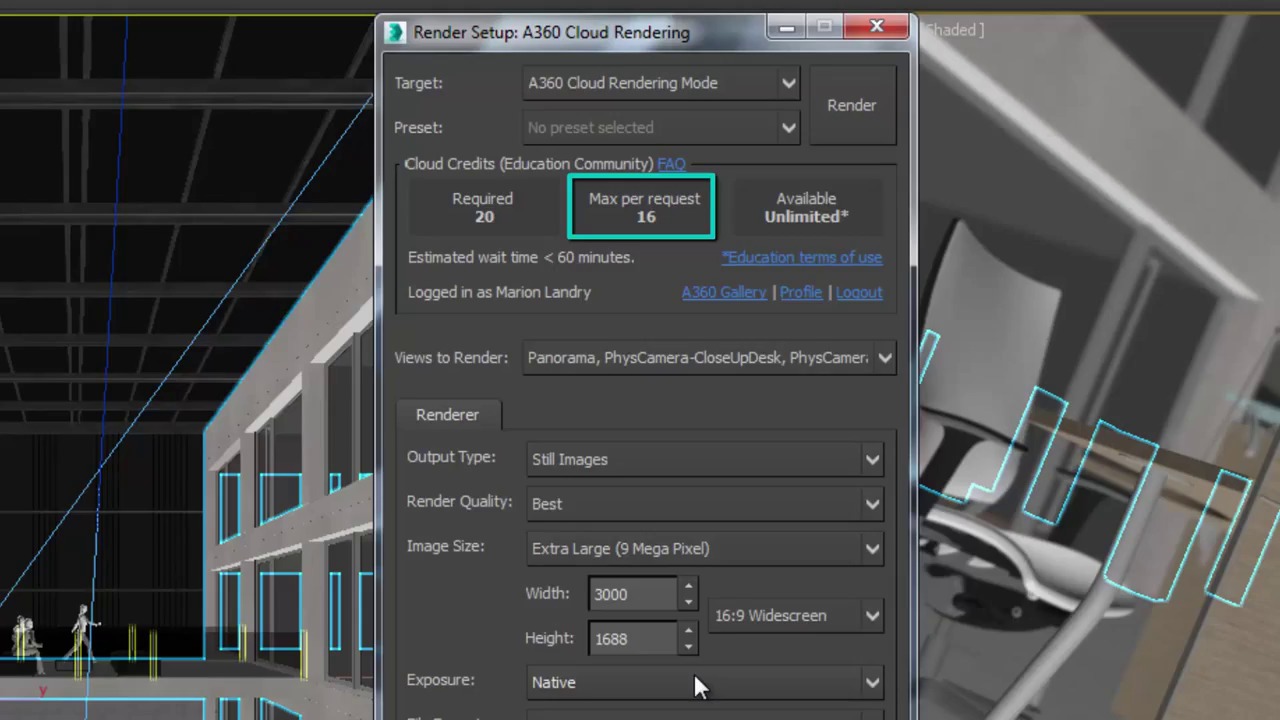
Task: Click 'Logged in as Marion Landry' text
Action: pos(499,292)
